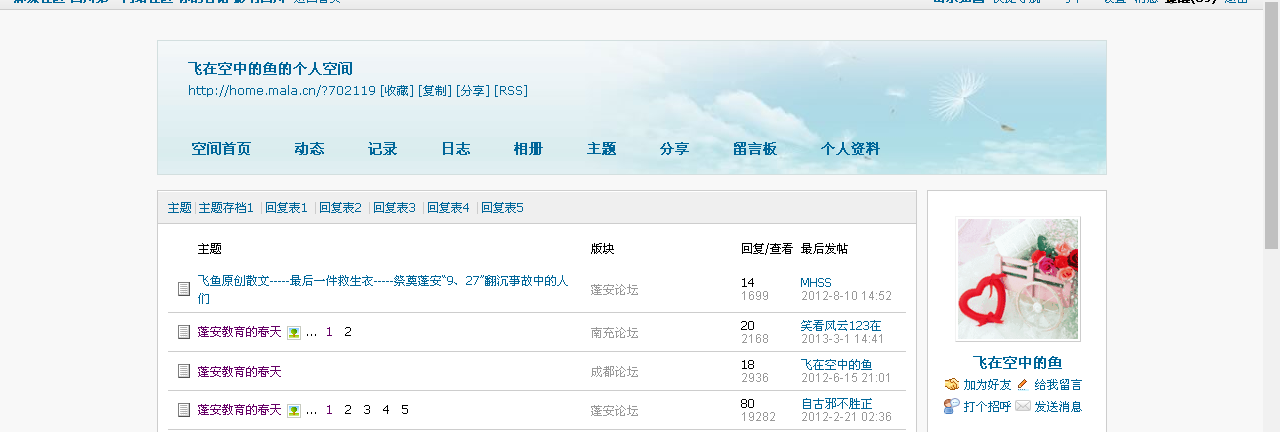
Task: Click the handshake icon beside 加为好友
Action: pyautogui.click(x=951, y=385)
